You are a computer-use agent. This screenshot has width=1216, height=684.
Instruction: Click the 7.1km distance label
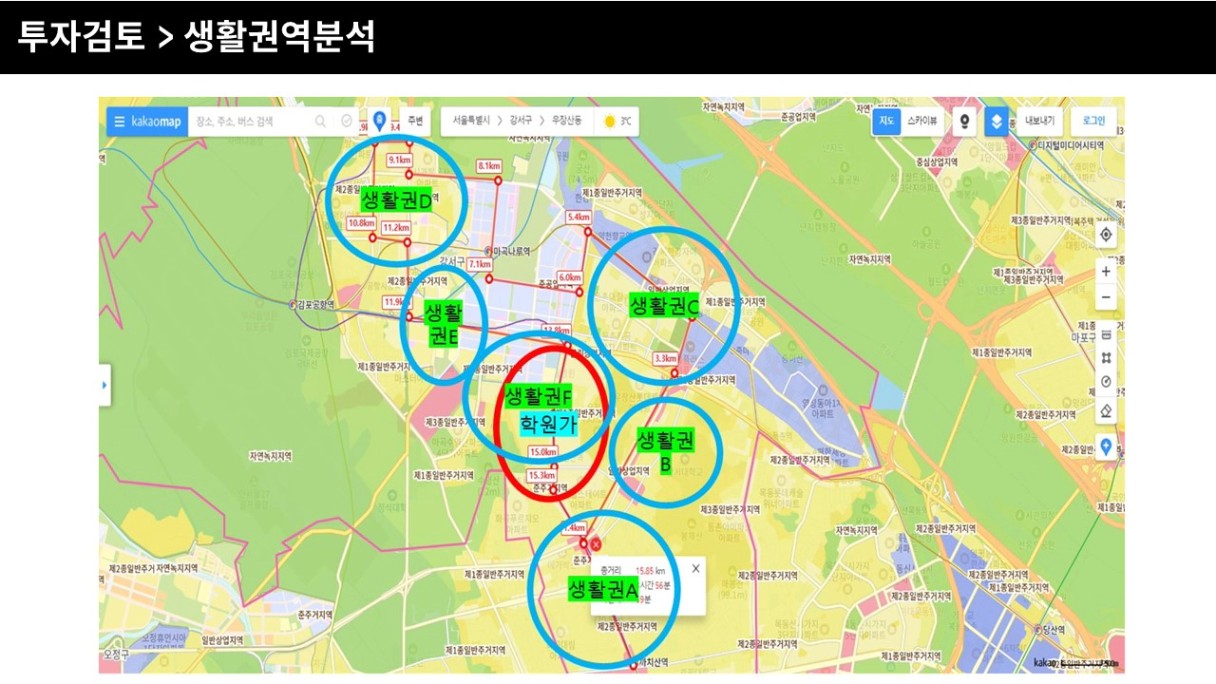(x=480, y=264)
